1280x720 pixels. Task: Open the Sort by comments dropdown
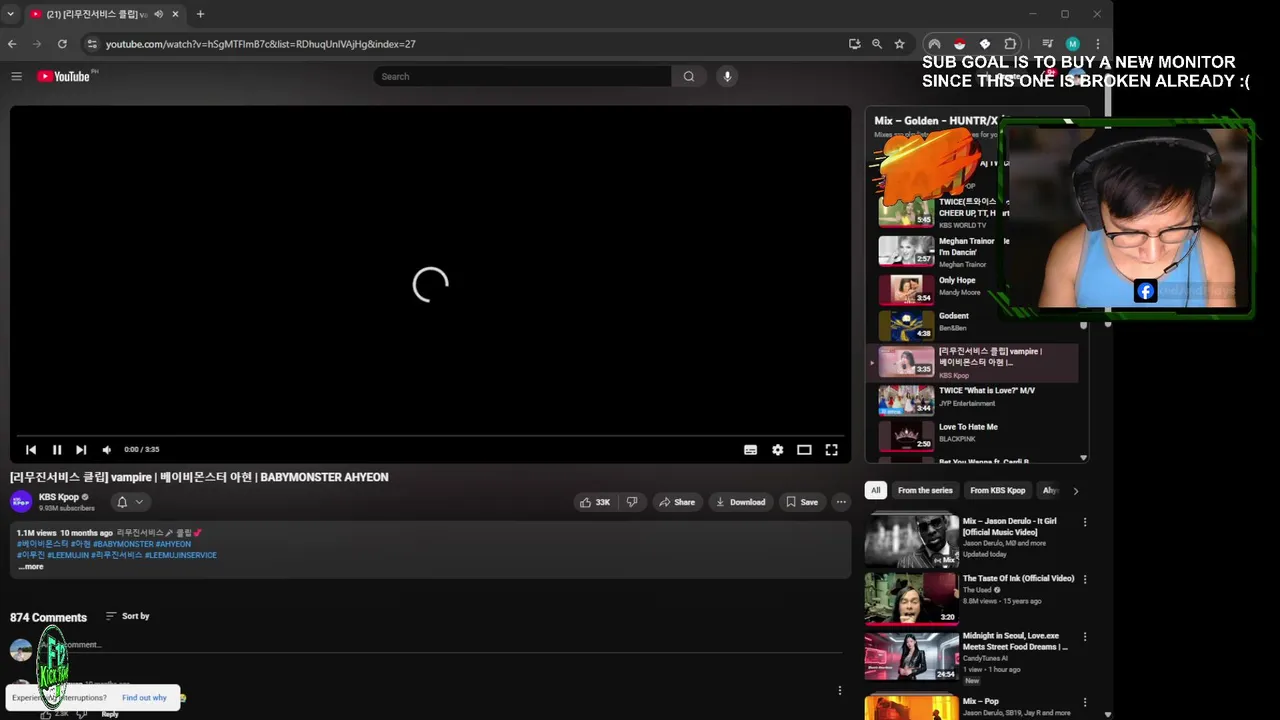127,616
